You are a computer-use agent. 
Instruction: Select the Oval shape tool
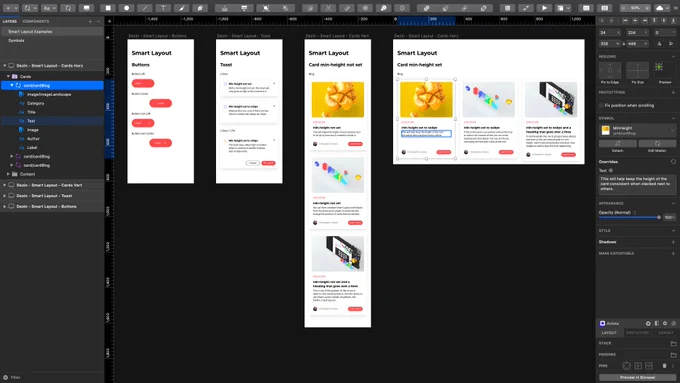click(127, 8)
